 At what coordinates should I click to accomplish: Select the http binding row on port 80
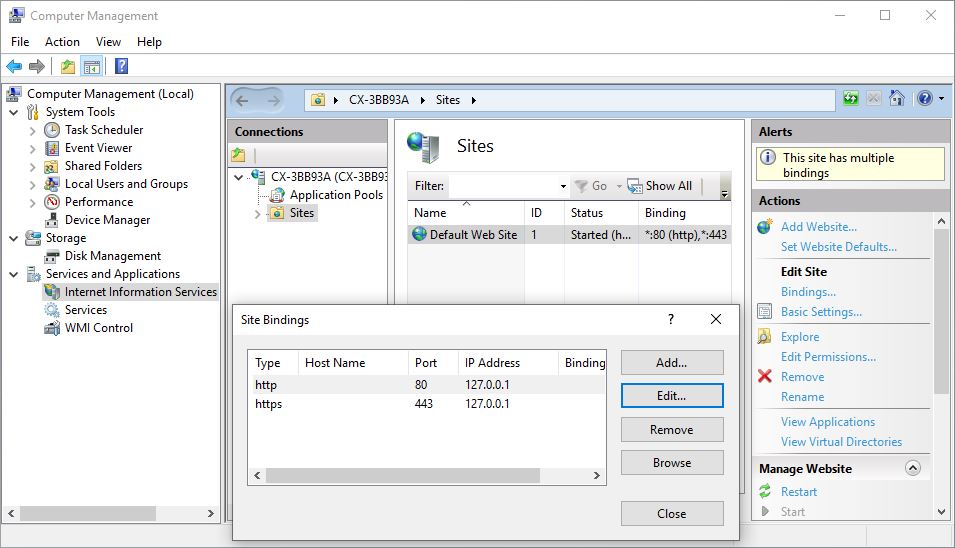coord(427,385)
